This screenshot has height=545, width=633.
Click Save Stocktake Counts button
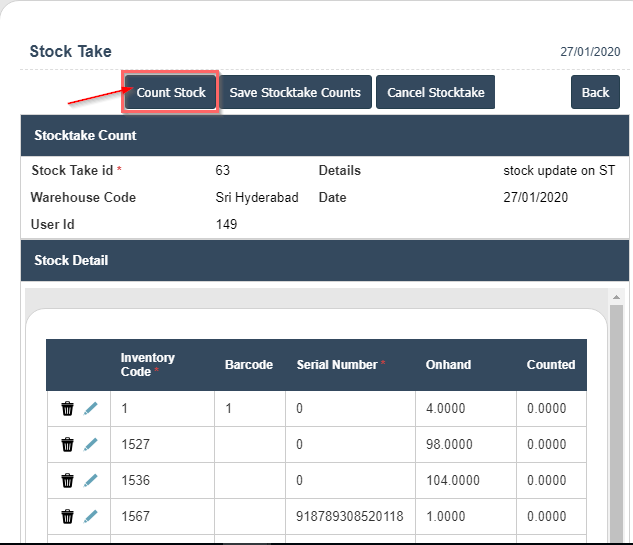tap(295, 92)
